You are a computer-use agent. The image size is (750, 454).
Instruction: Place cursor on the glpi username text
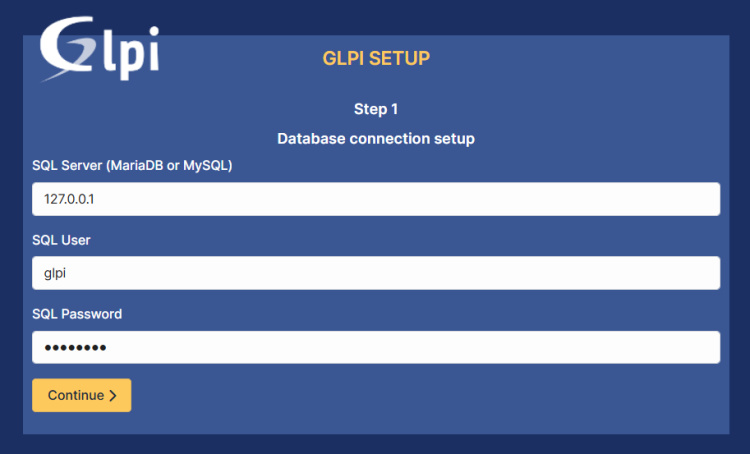54,273
